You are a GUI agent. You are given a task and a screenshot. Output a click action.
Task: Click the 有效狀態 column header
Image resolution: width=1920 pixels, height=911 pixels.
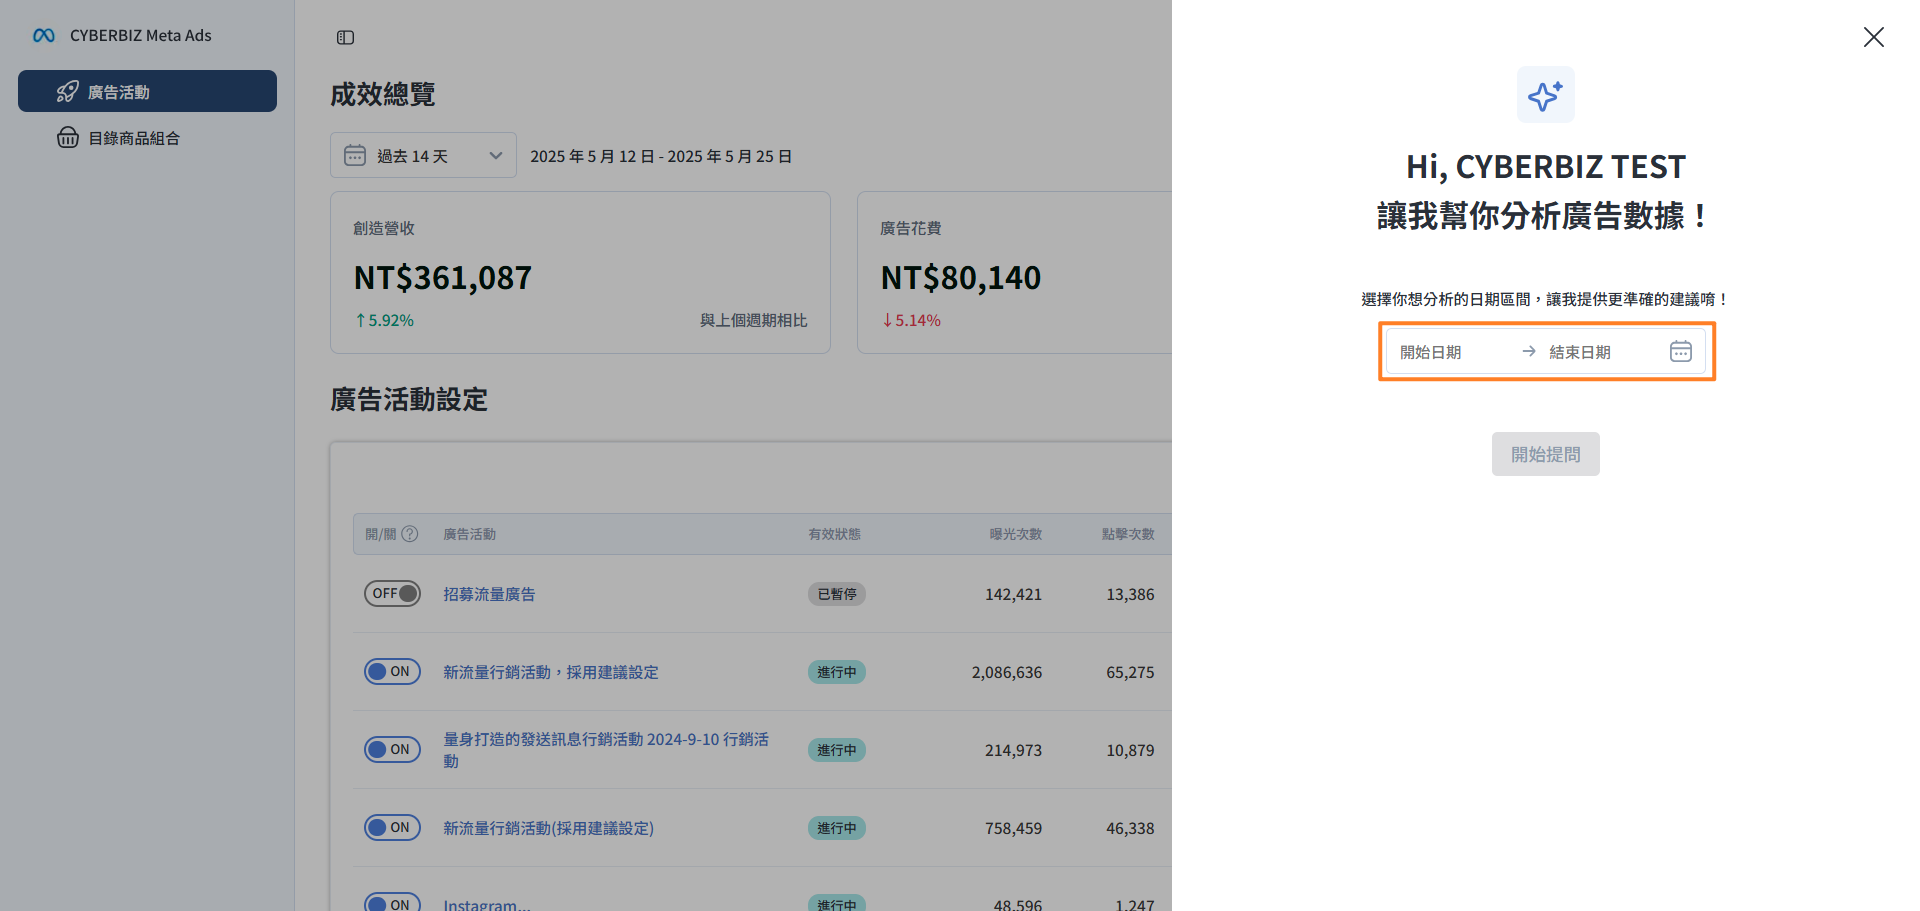coord(835,534)
